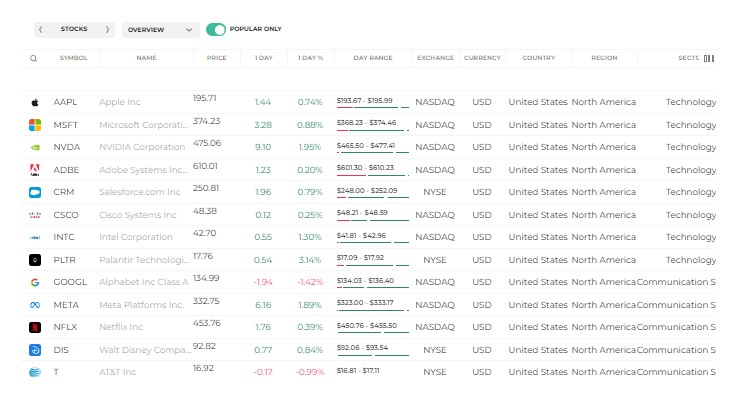
Task: Open the NVDA symbol link
Action: coord(67,147)
